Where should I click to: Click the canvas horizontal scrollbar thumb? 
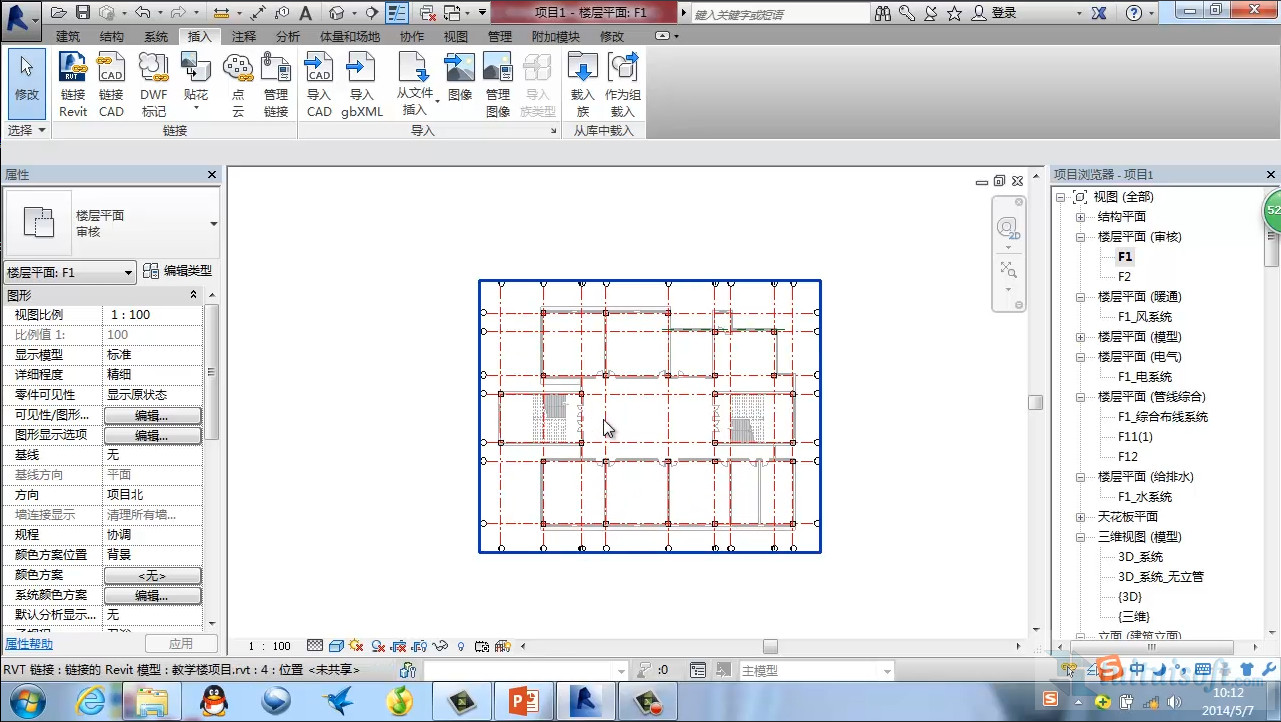[770, 646]
